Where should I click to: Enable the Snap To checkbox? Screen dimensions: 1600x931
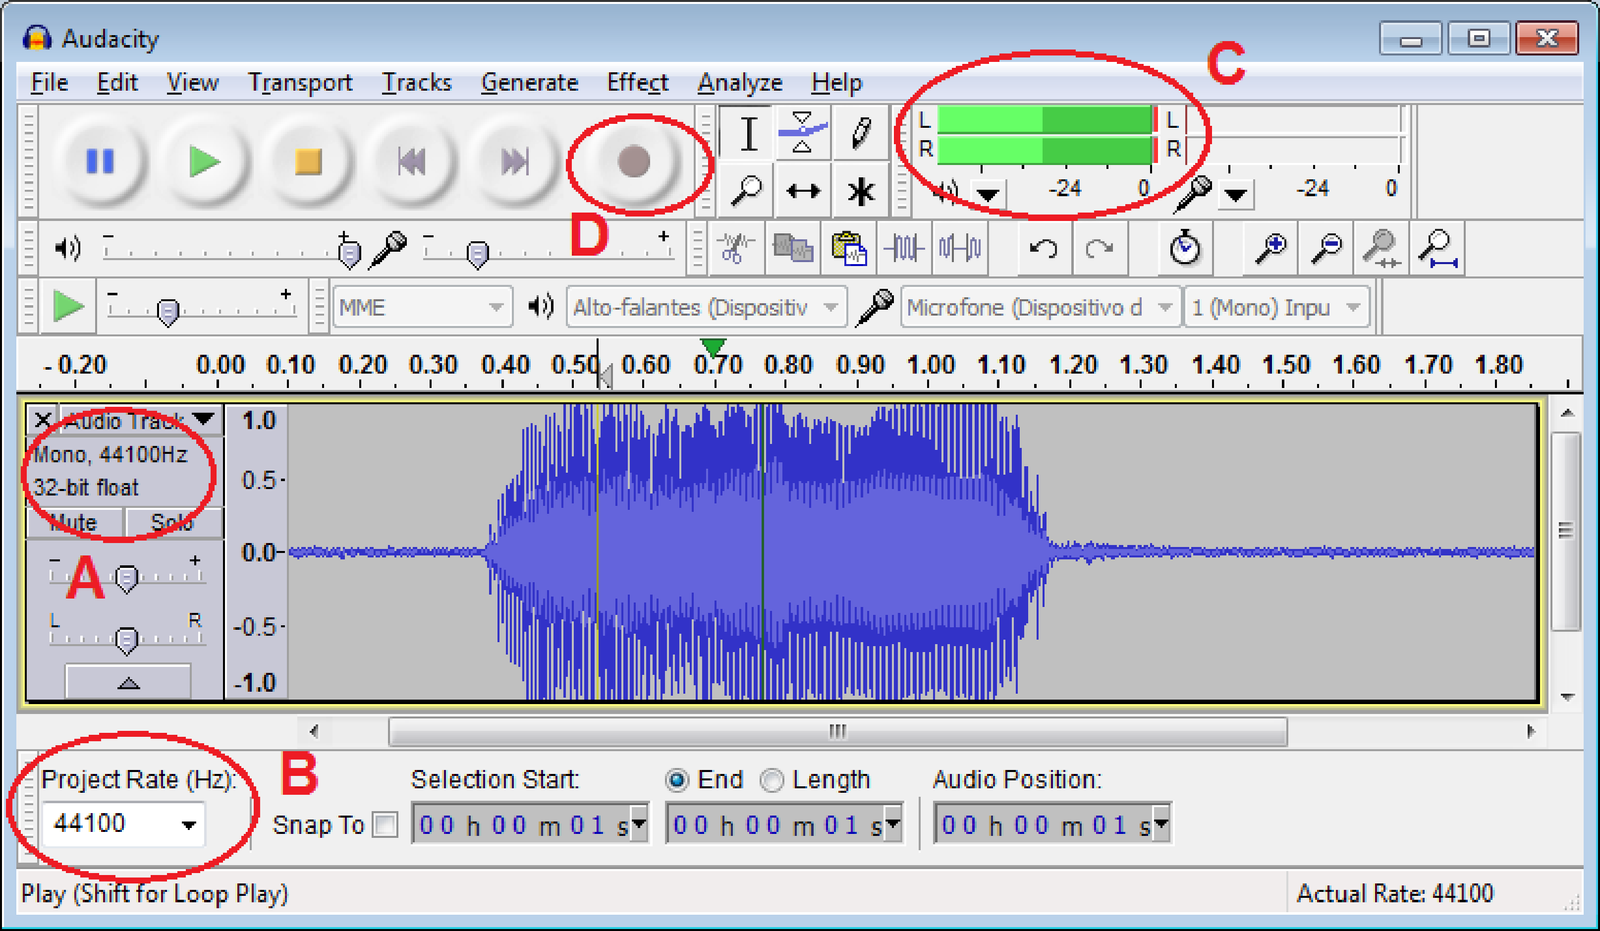click(385, 825)
